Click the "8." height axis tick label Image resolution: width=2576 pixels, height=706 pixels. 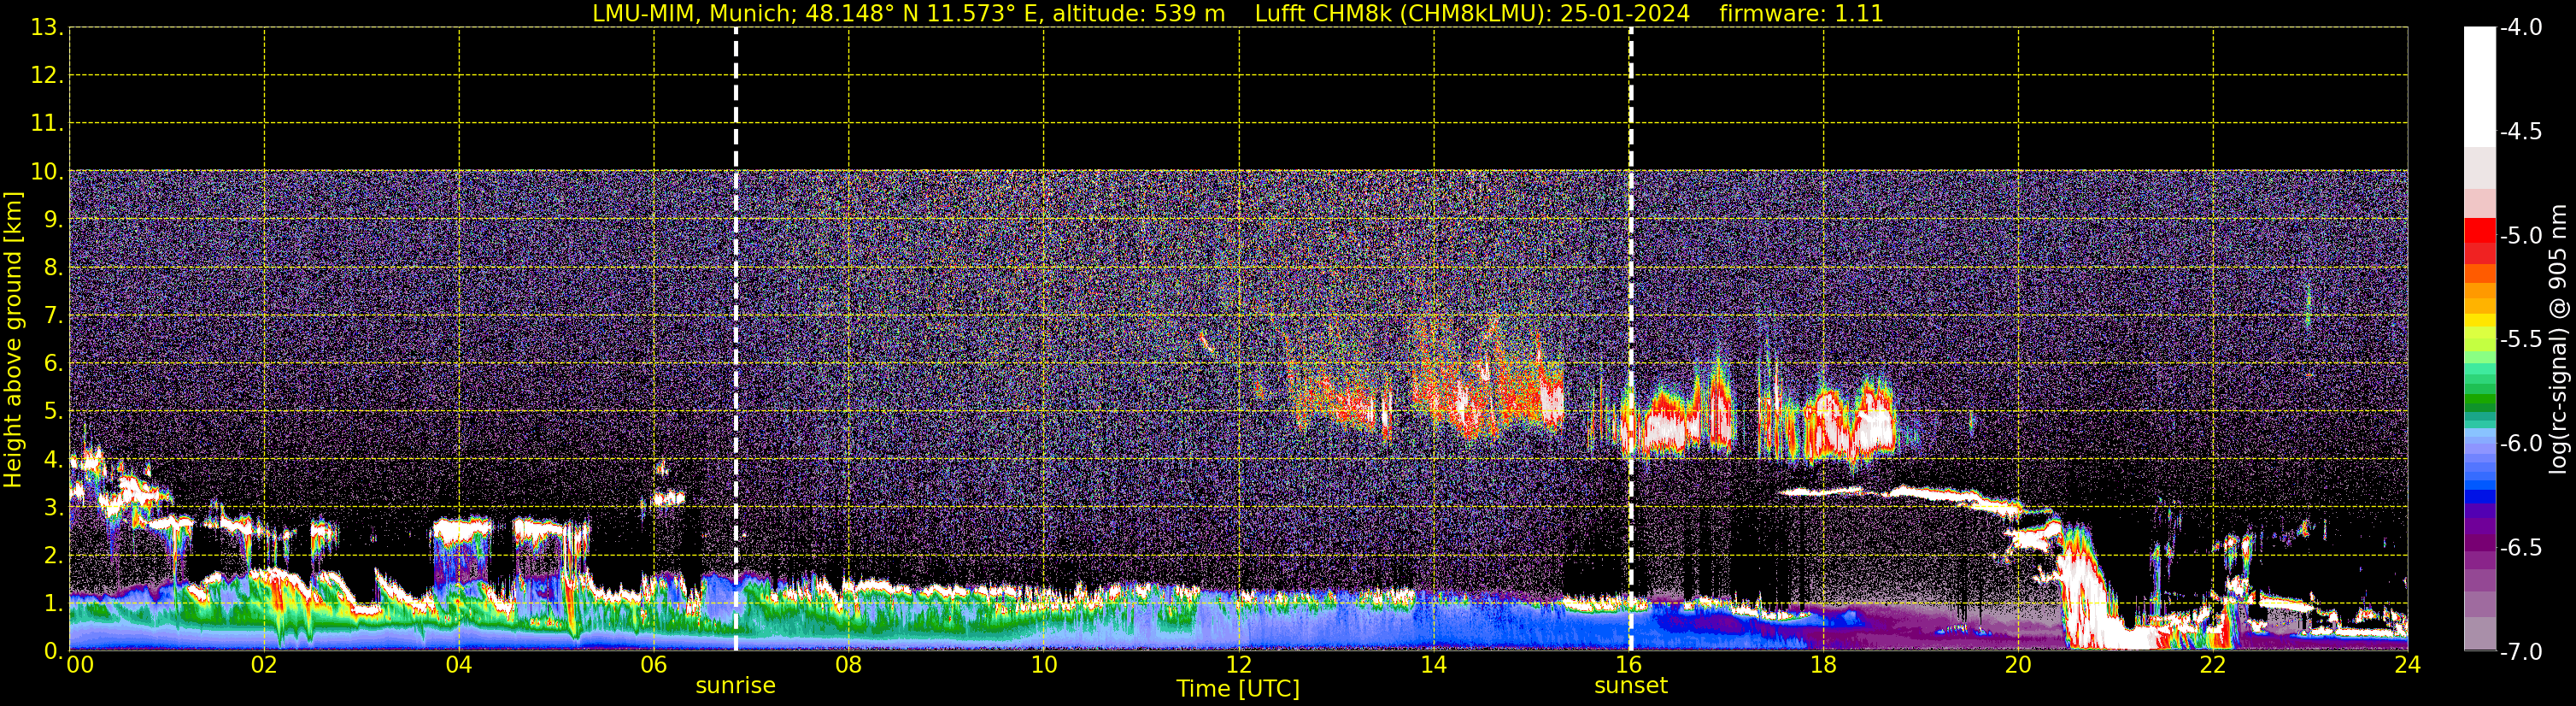53,268
